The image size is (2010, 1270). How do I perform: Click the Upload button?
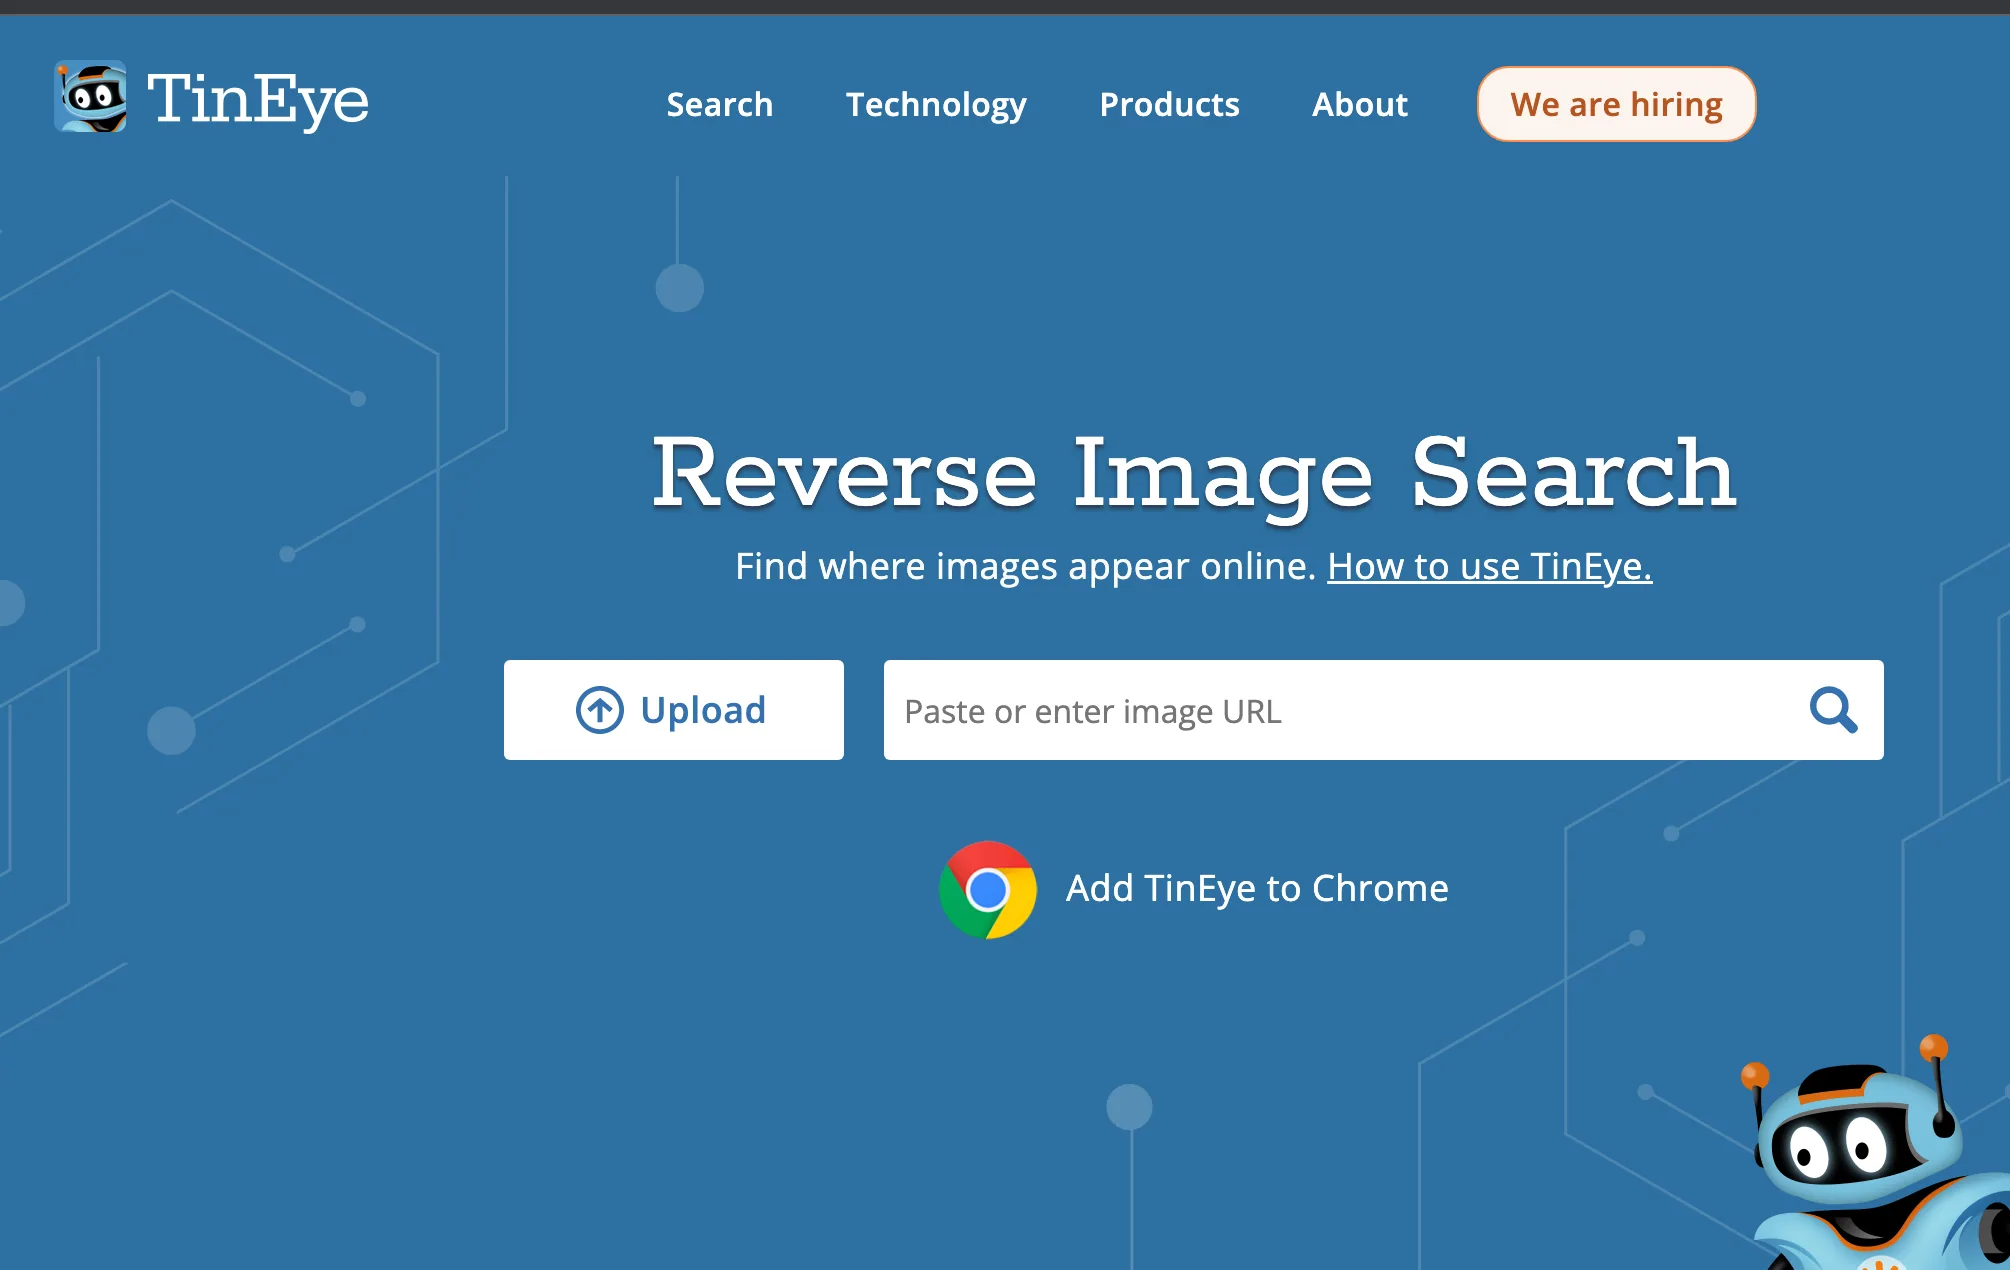click(674, 710)
